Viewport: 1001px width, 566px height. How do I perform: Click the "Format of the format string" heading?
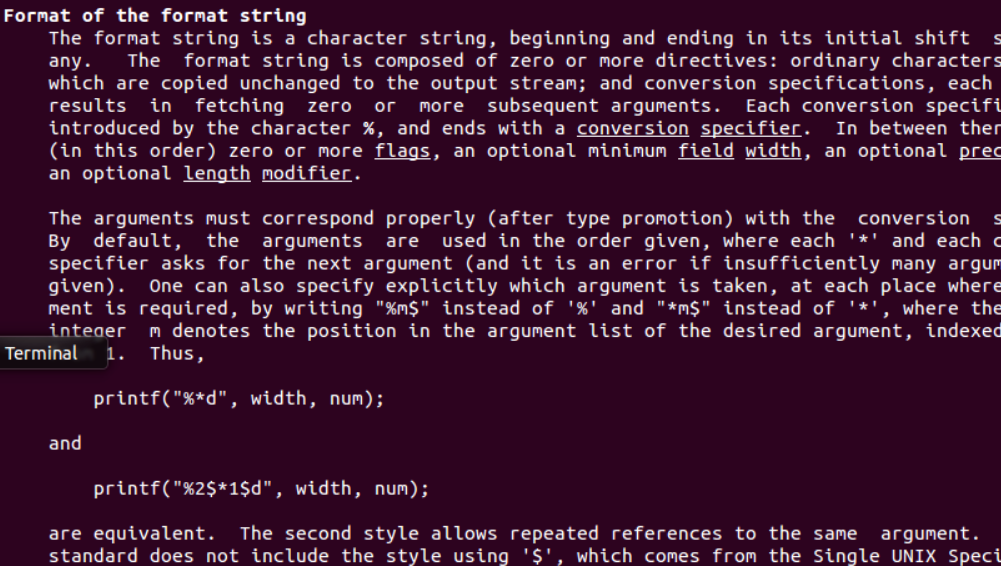[155, 17]
